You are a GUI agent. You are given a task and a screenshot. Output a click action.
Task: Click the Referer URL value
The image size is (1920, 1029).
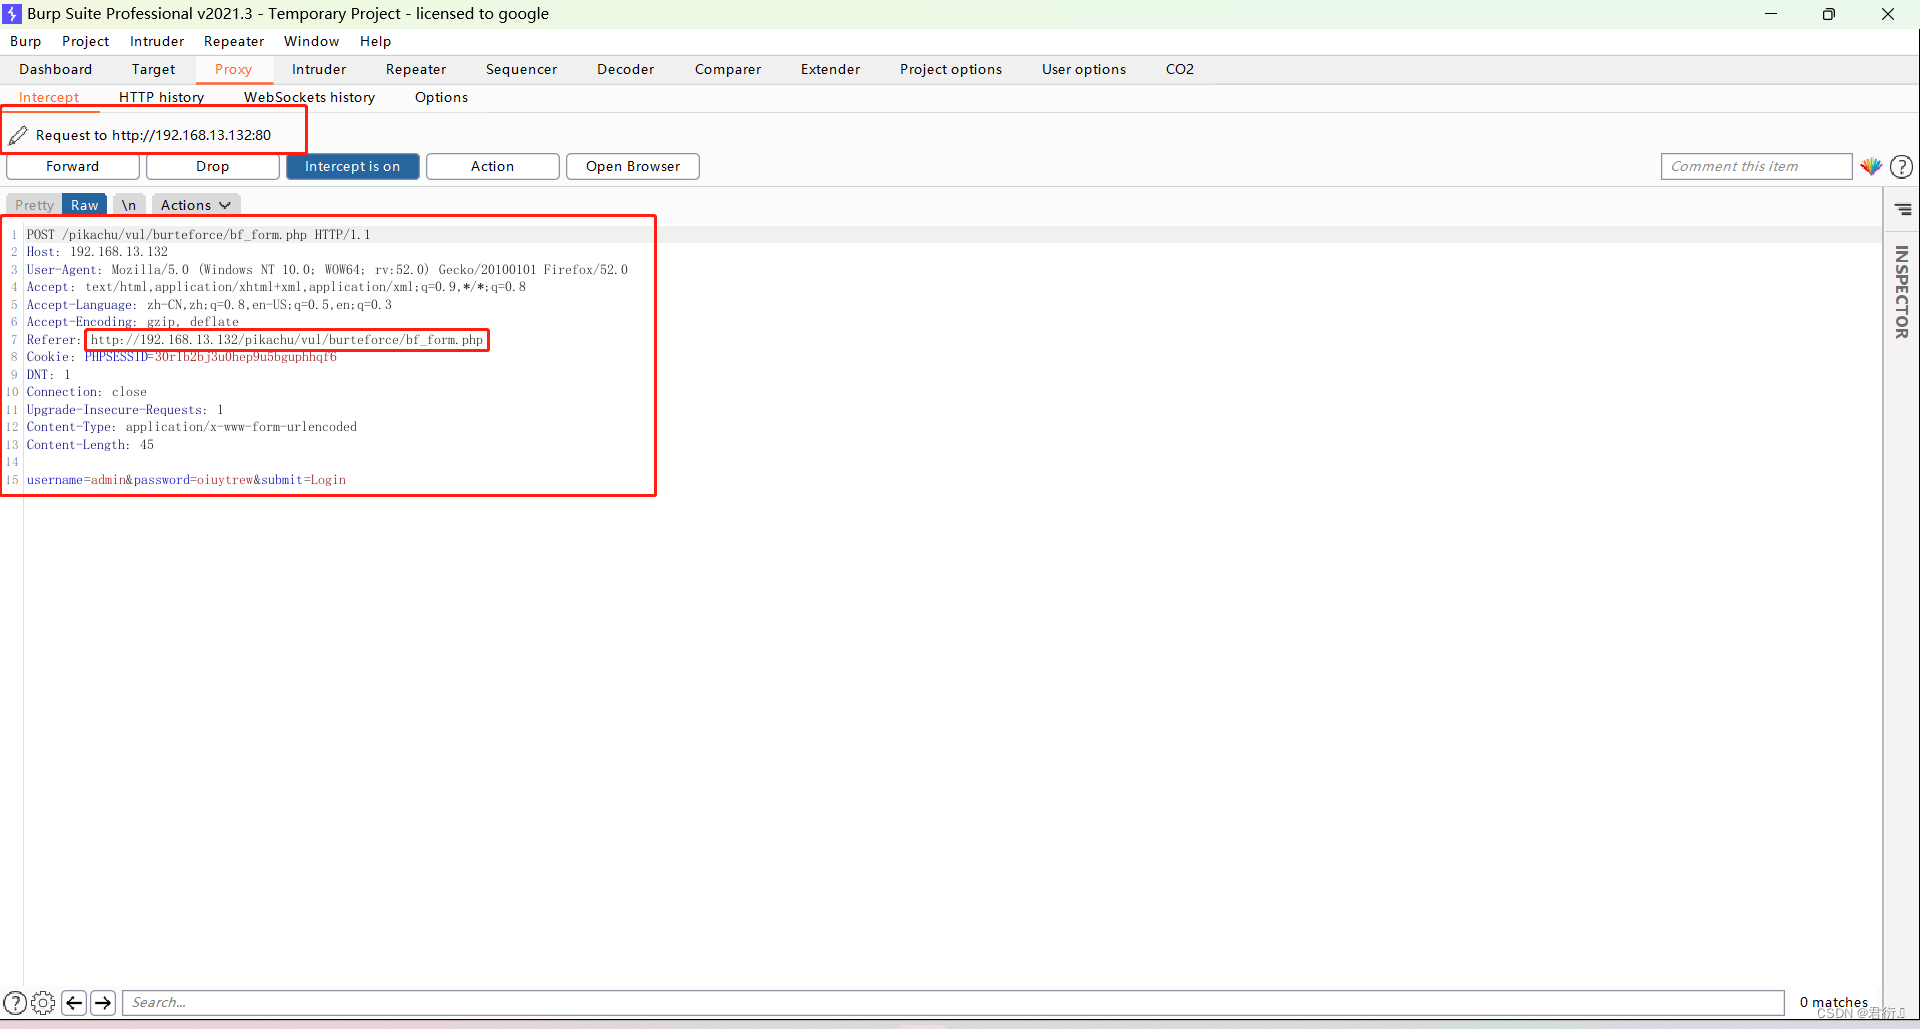point(287,340)
